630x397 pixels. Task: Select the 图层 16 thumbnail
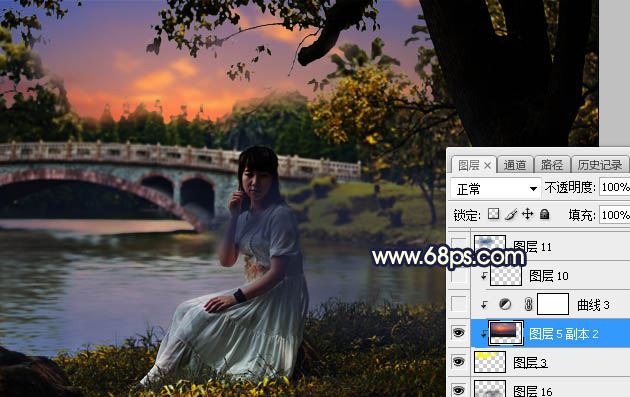pyautogui.click(x=490, y=389)
